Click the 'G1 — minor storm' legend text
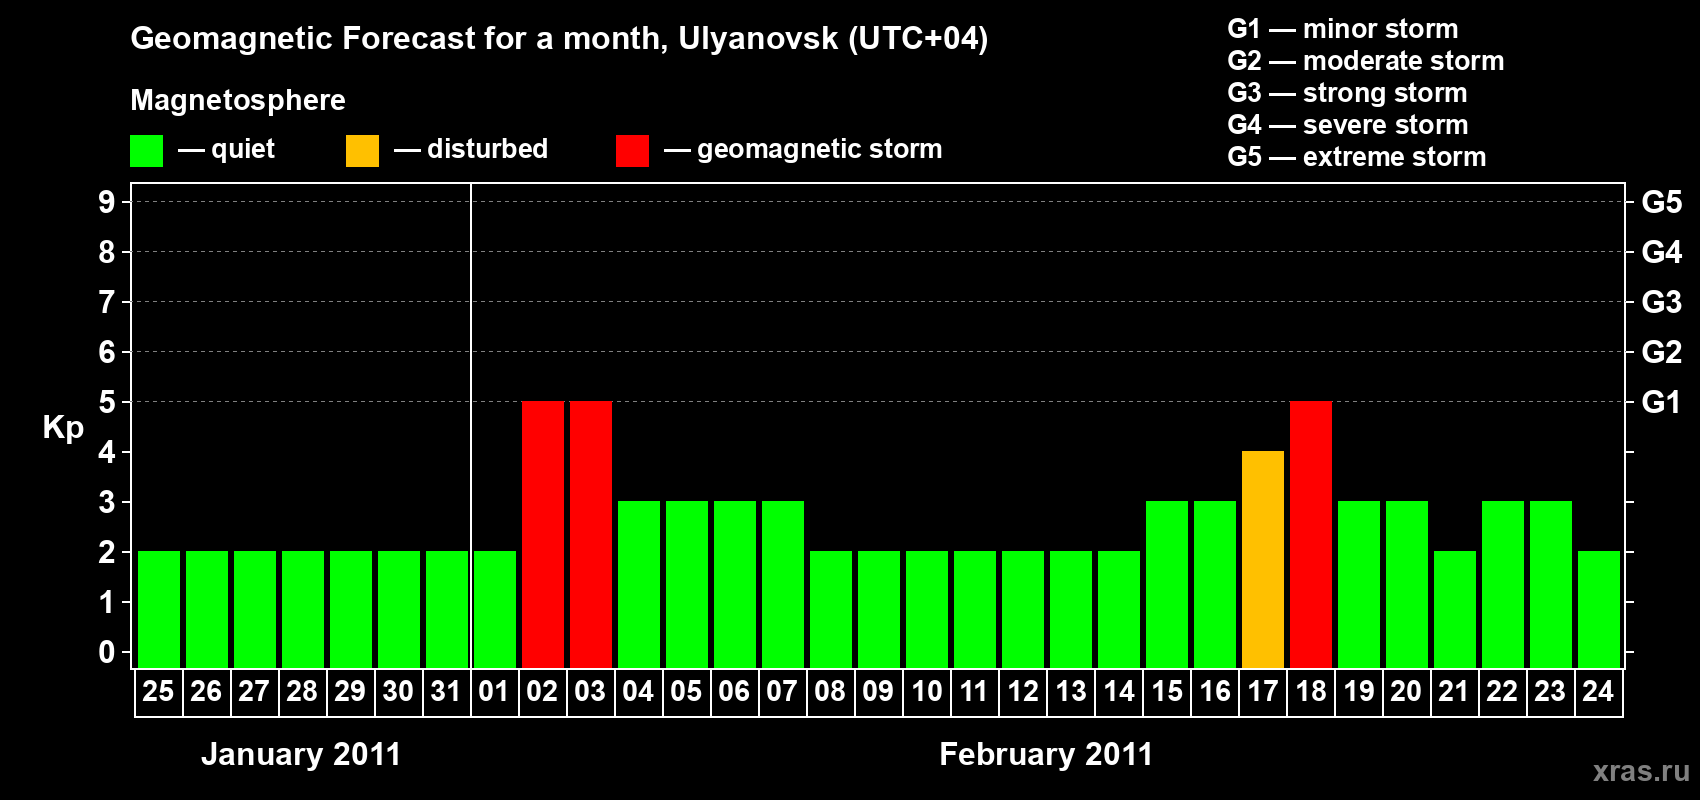This screenshot has width=1700, height=800. click(1343, 29)
